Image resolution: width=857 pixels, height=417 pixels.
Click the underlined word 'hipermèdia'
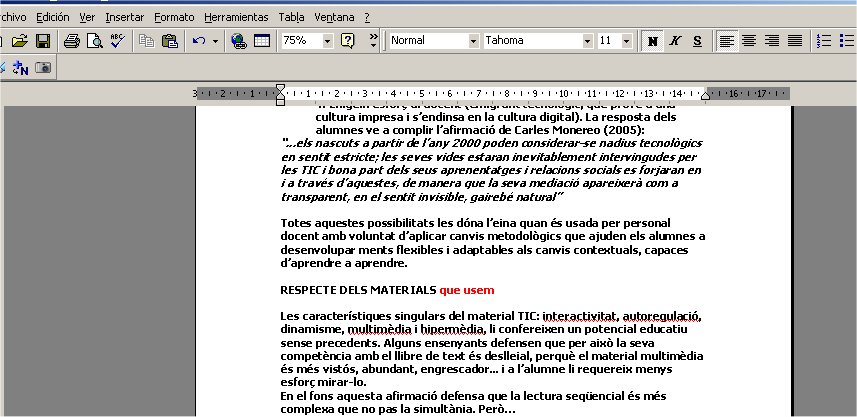[x=453, y=330]
